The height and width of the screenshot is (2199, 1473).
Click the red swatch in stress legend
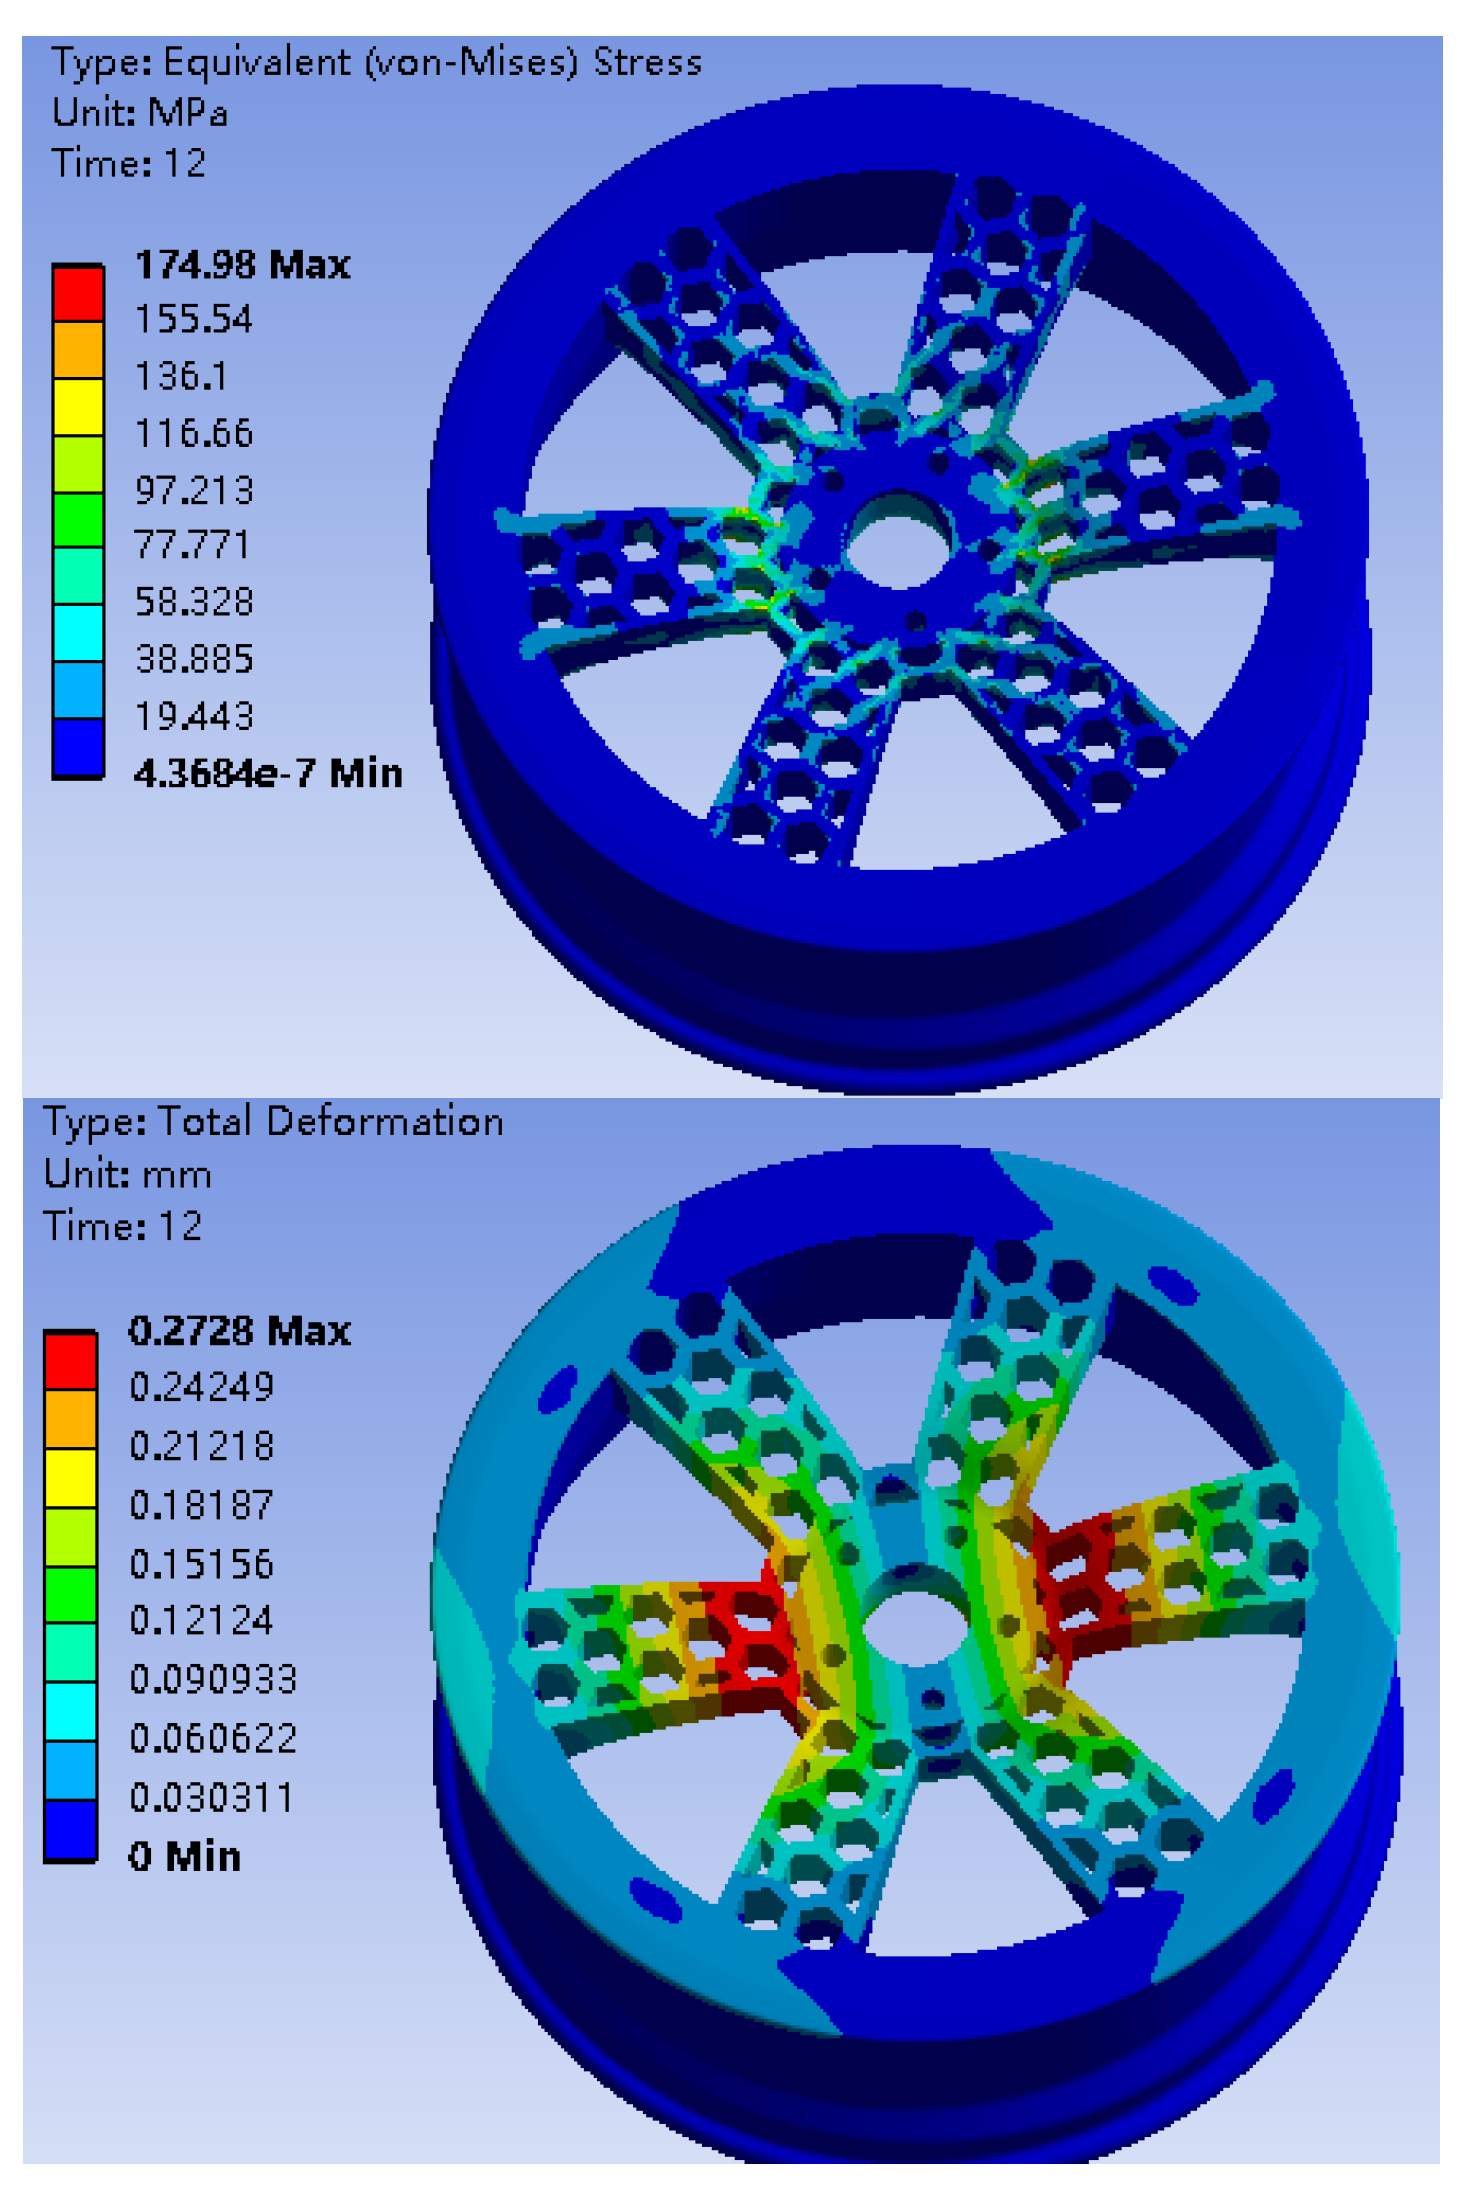point(78,293)
